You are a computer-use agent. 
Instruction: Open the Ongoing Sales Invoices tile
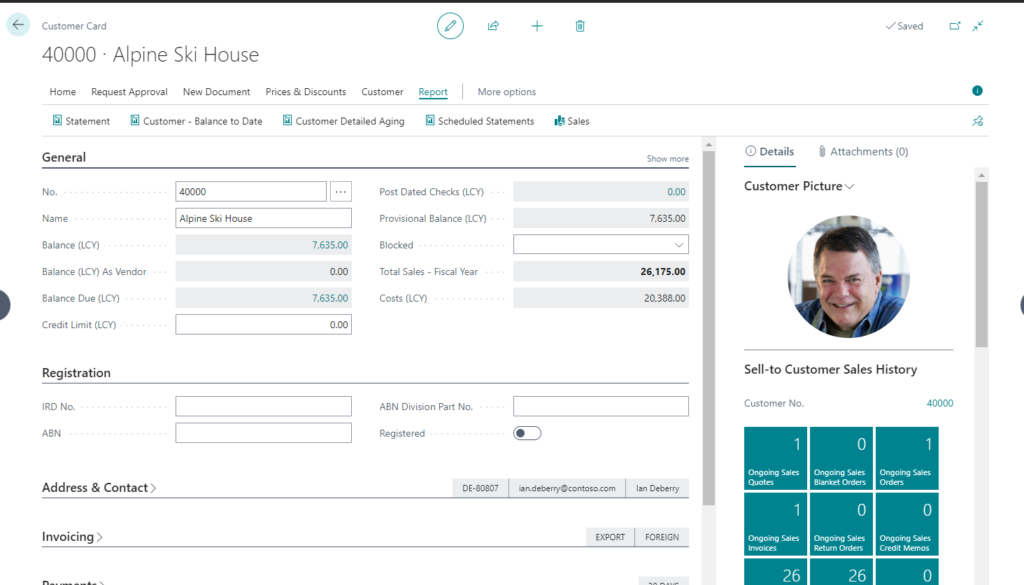coord(776,524)
